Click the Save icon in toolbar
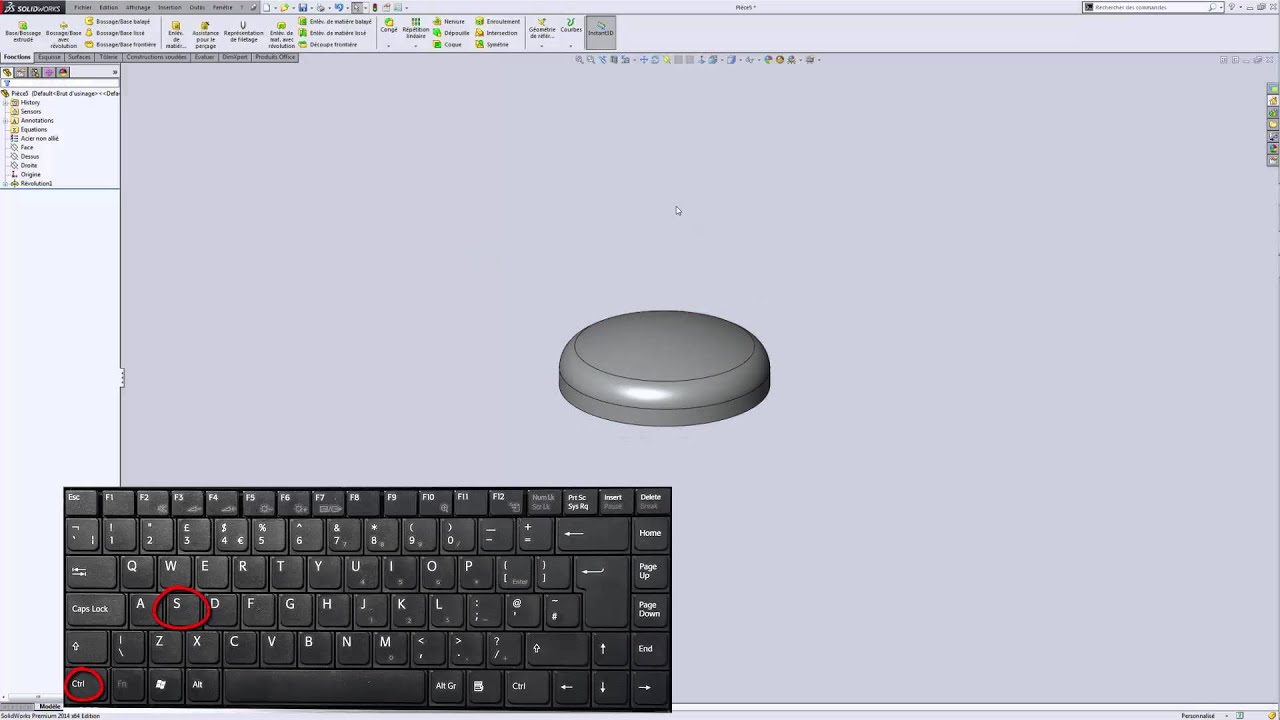This screenshot has width=1280, height=720. (303, 7)
